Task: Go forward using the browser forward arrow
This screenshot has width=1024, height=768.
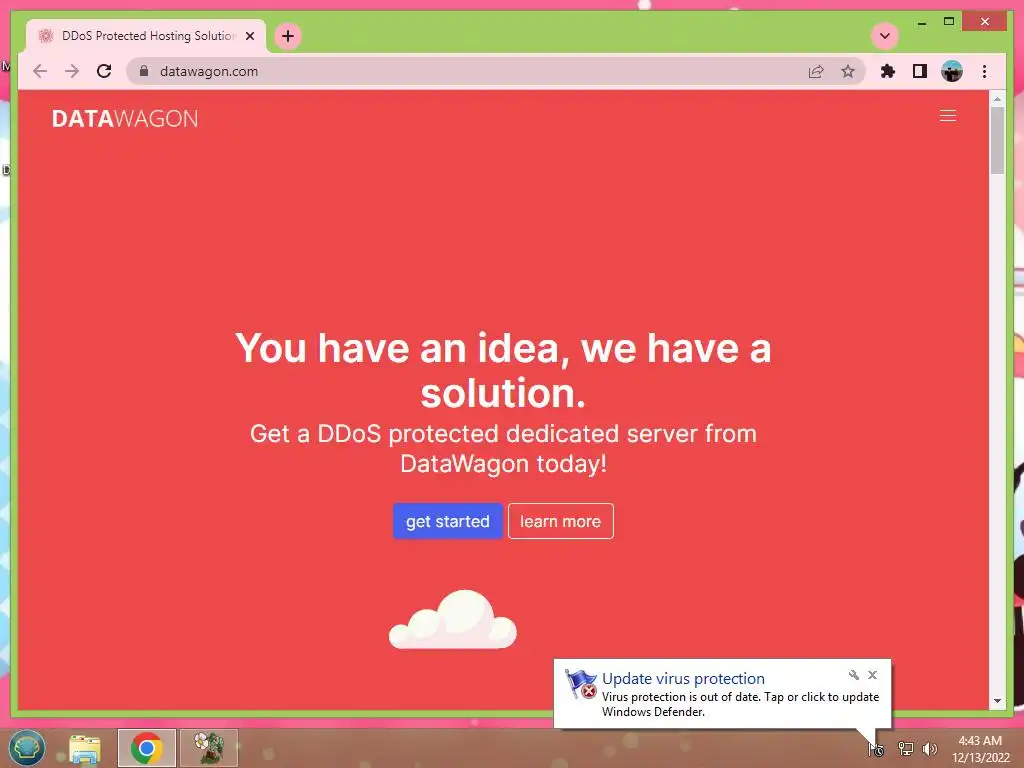Action: (x=72, y=71)
